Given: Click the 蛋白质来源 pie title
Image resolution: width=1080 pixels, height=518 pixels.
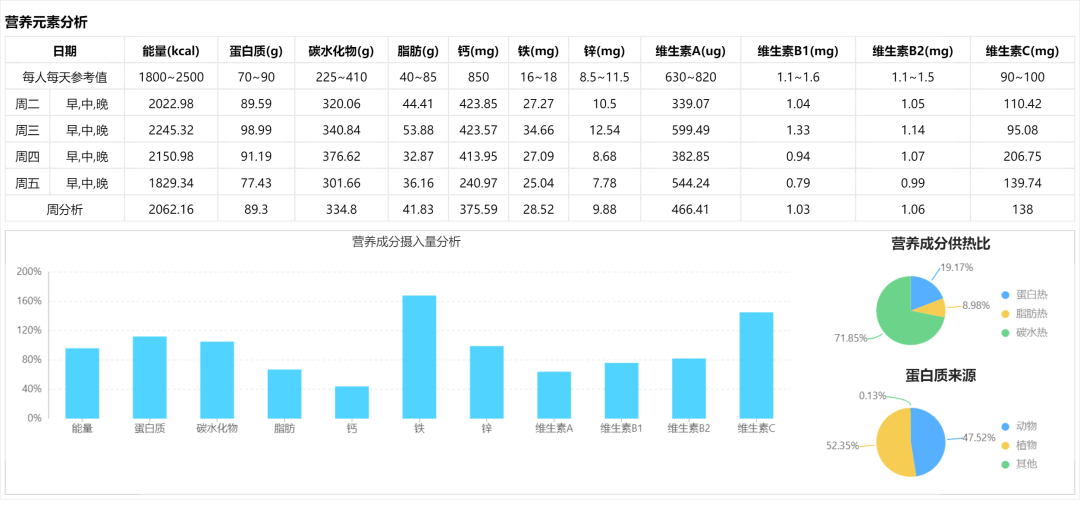Looking at the screenshot, I should coord(941,375).
